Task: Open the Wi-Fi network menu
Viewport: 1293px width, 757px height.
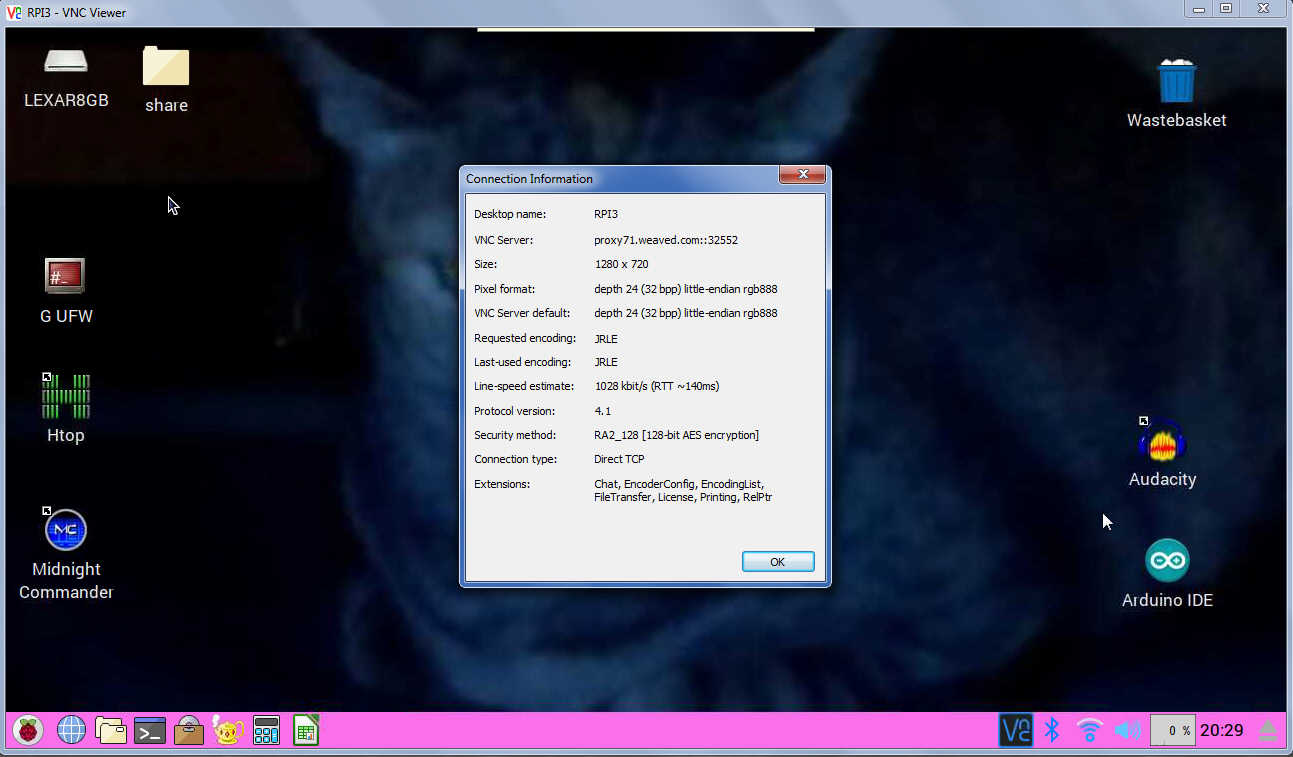Action: [x=1089, y=730]
